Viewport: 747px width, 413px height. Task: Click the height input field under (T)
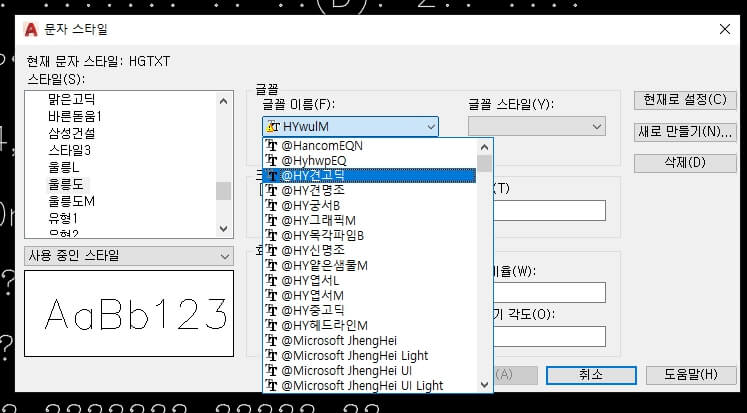[549, 211]
